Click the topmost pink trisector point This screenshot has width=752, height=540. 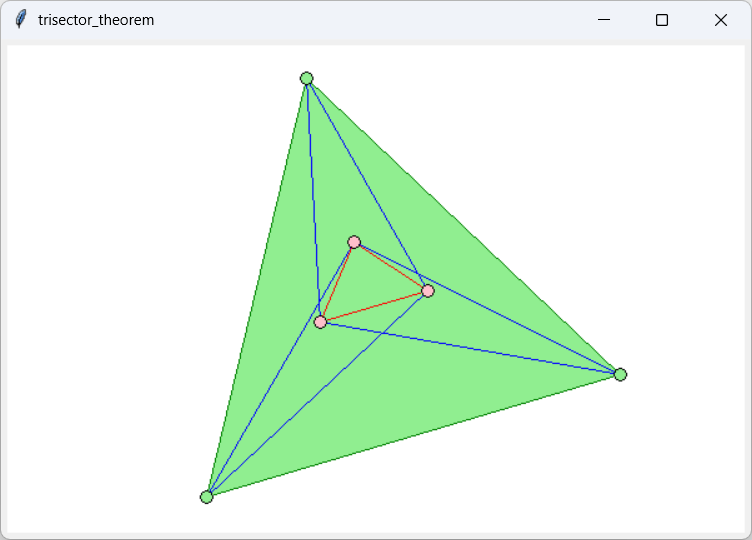[354, 242]
